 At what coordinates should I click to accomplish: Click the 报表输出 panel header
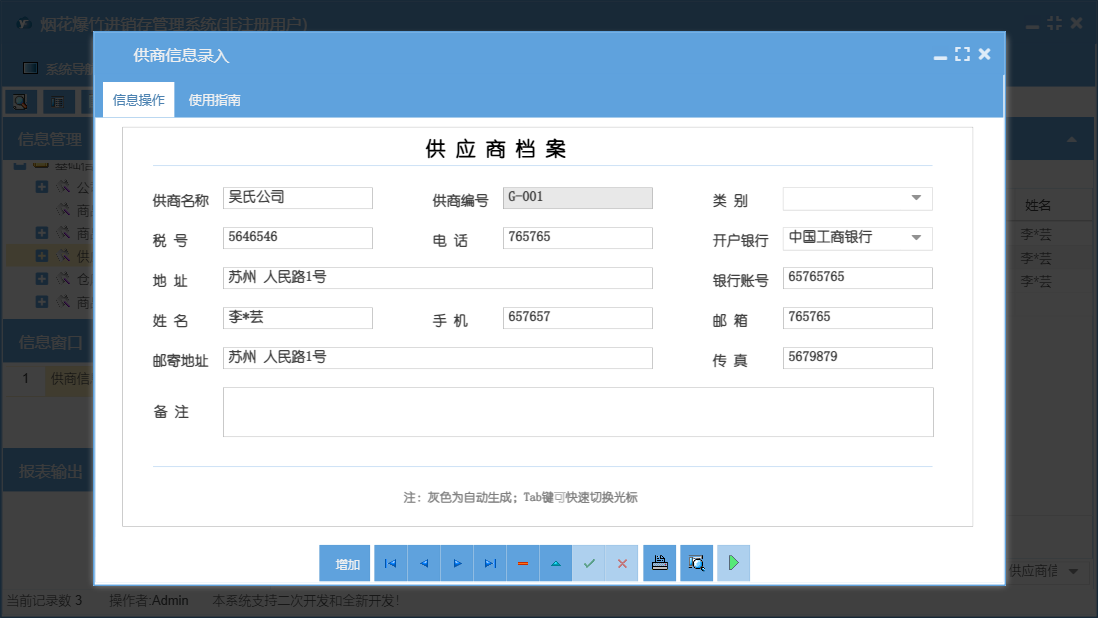pyautogui.click(x=51, y=470)
